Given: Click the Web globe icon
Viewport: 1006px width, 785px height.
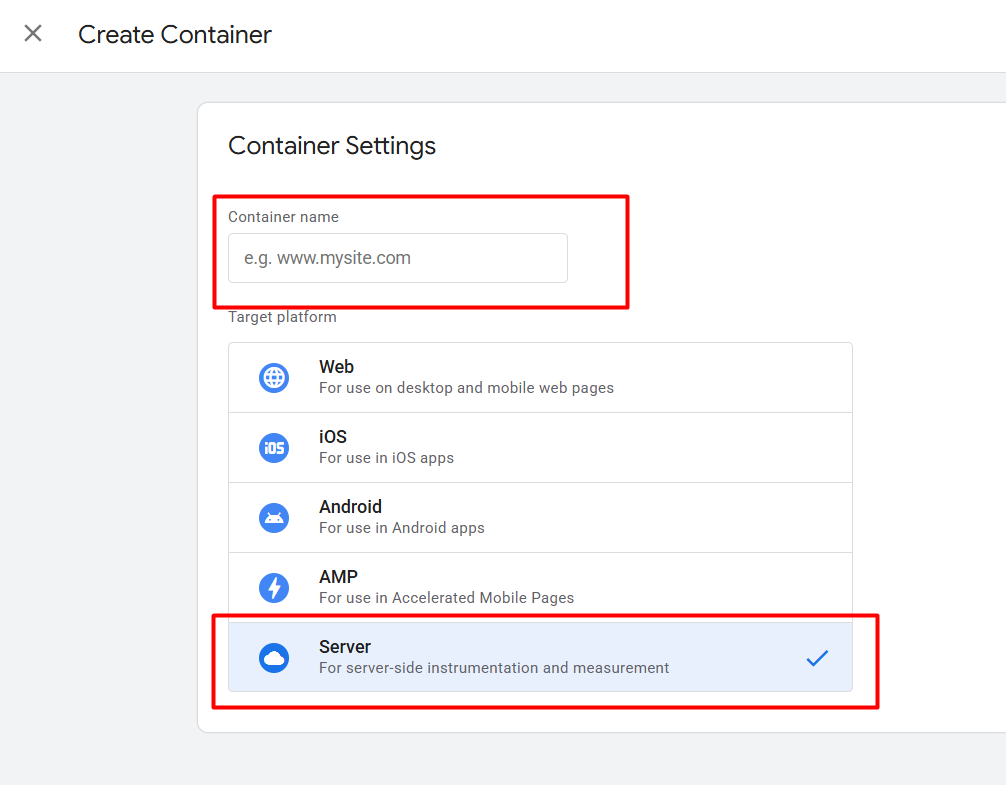Looking at the screenshot, I should [274, 378].
